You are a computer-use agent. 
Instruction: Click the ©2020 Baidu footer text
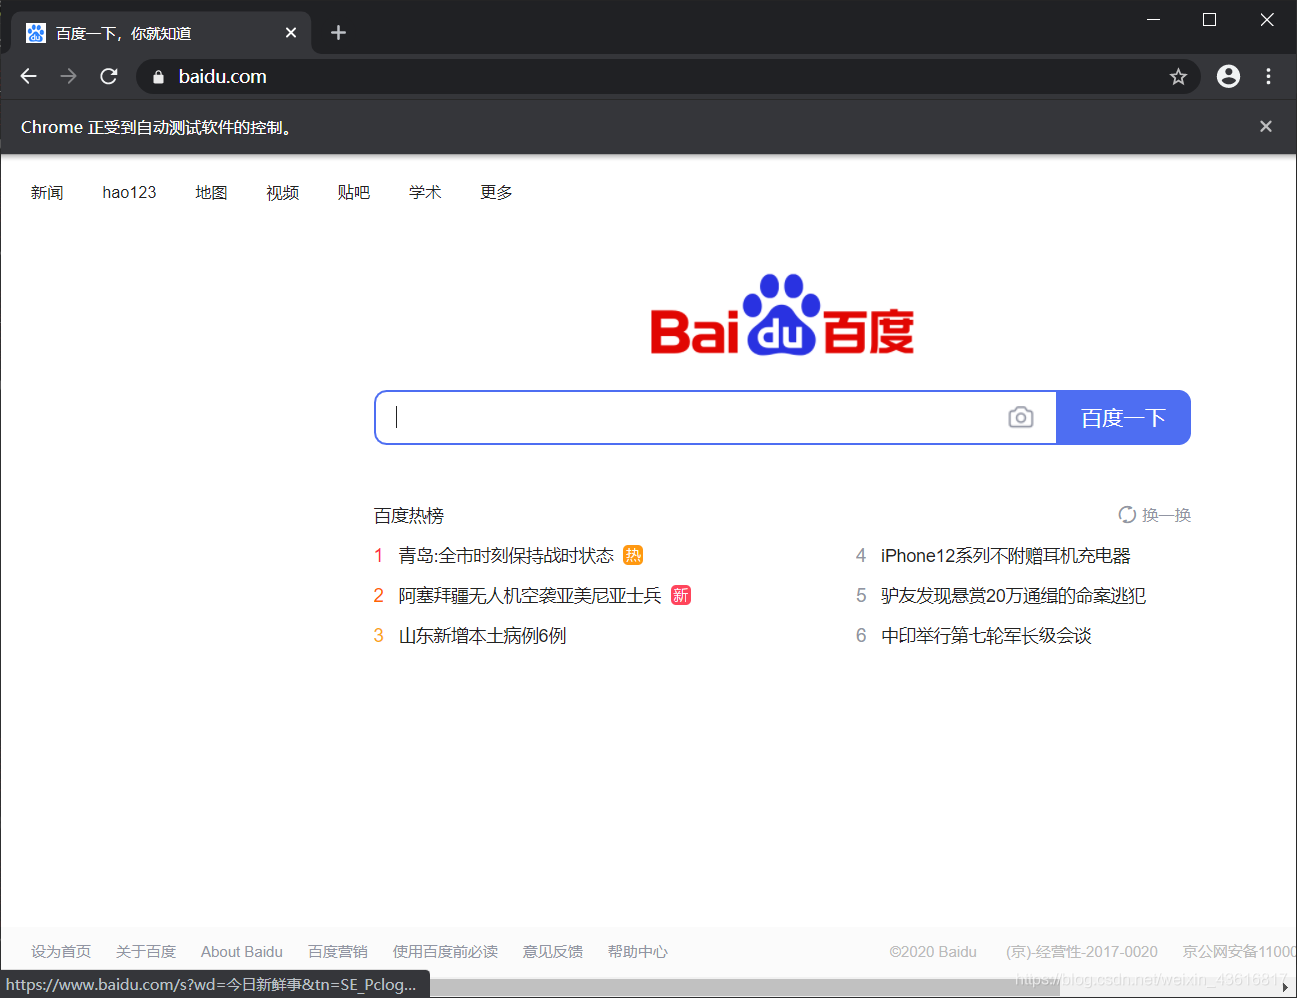coord(933,951)
